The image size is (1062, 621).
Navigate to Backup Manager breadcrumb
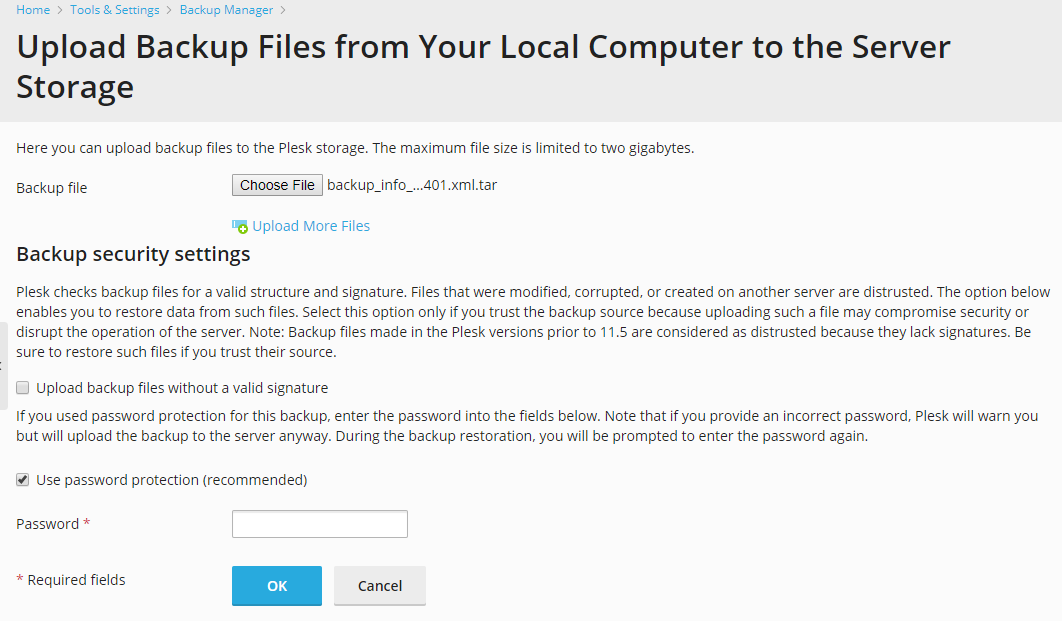pyautogui.click(x=226, y=10)
